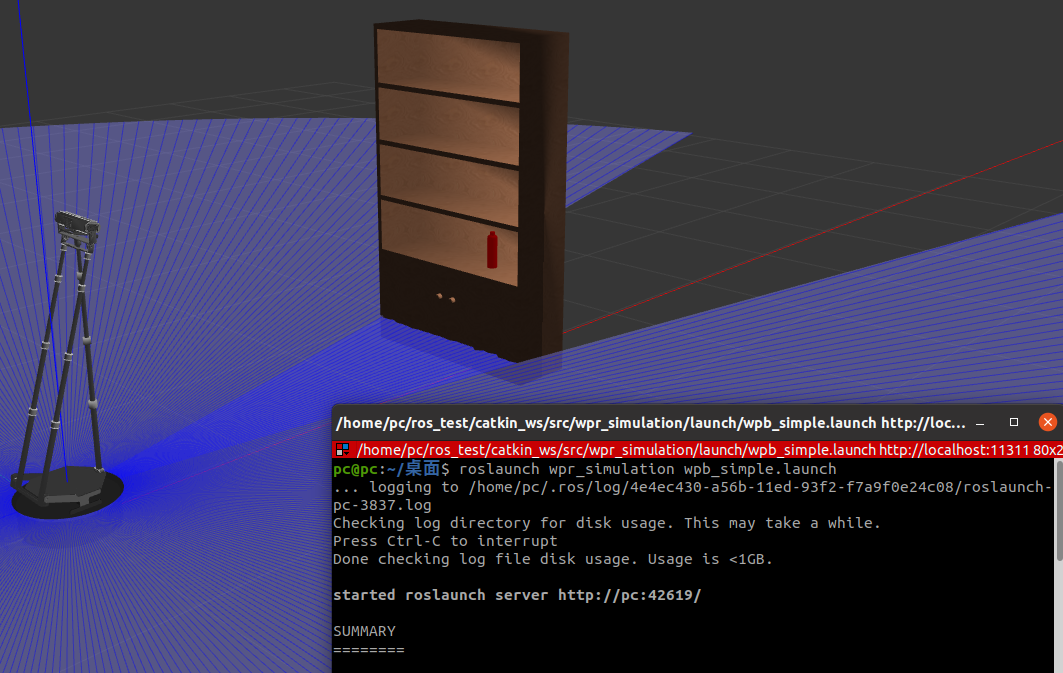Click the terminal vertical scrollbar

coord(1059,510)
